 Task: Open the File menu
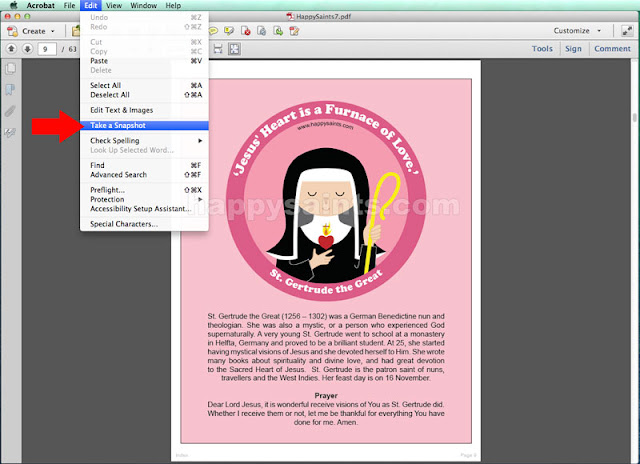click(69, 5)
